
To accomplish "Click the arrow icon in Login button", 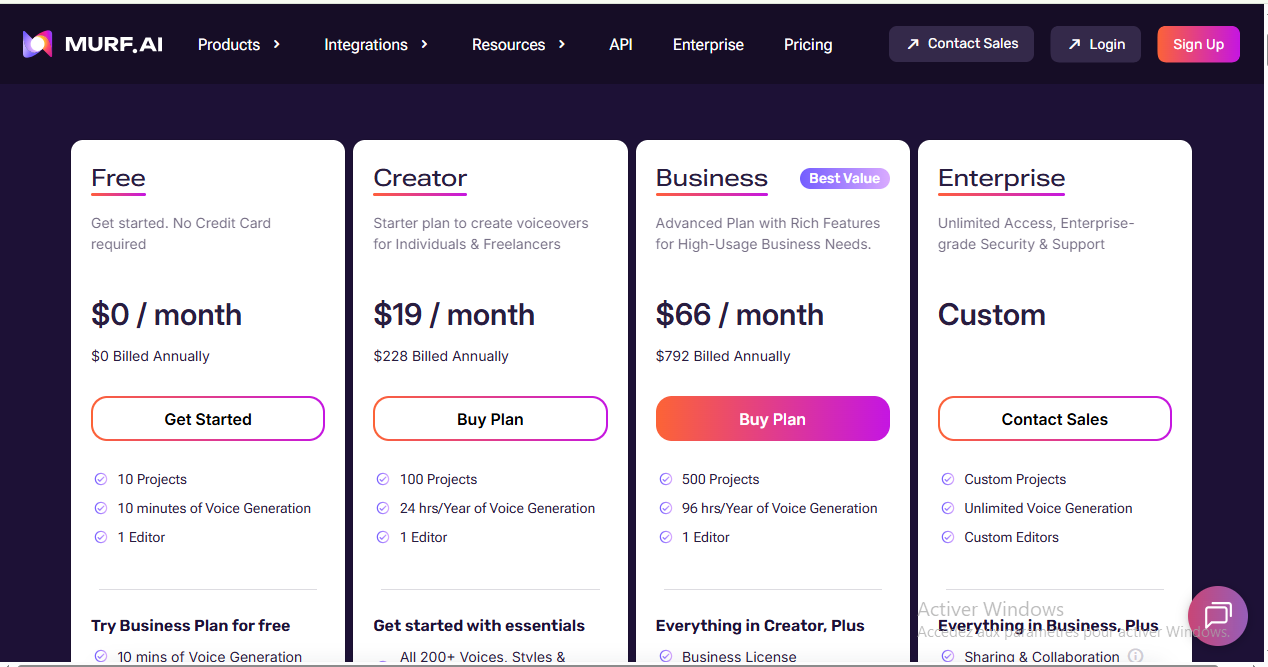I will 1074,44.
